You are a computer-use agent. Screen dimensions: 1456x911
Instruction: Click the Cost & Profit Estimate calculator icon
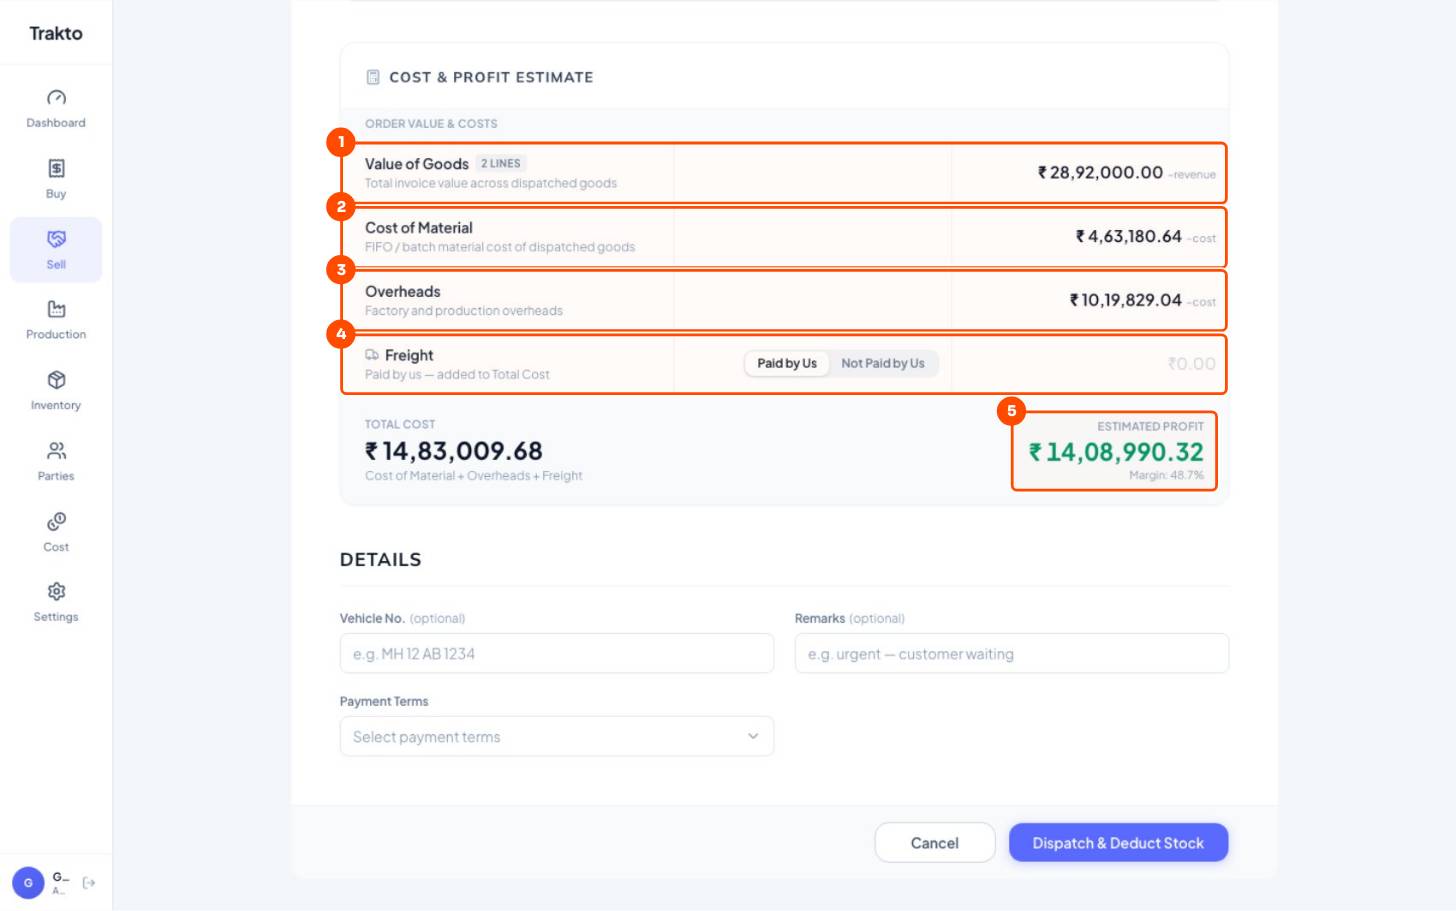pos(373,77)
